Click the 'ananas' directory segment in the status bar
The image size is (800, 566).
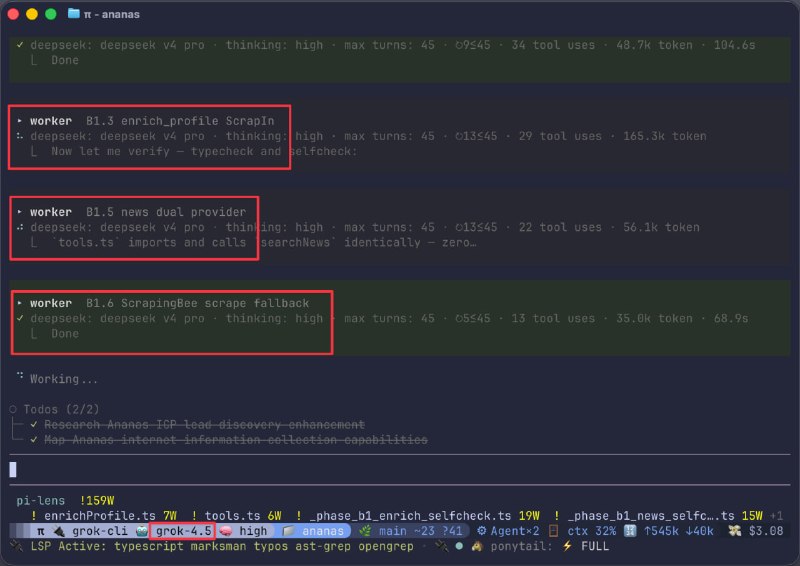(x=323, y=531)
